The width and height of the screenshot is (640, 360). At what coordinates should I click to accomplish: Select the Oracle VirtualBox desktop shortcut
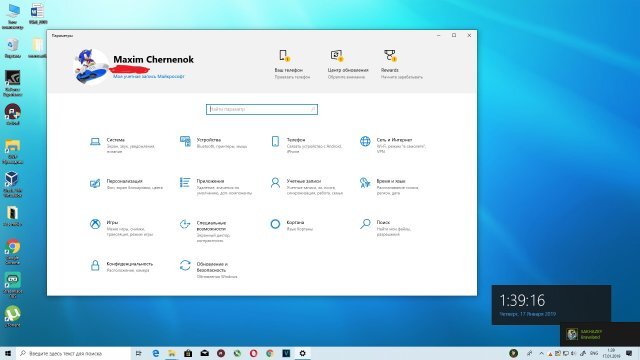[12, 184]
